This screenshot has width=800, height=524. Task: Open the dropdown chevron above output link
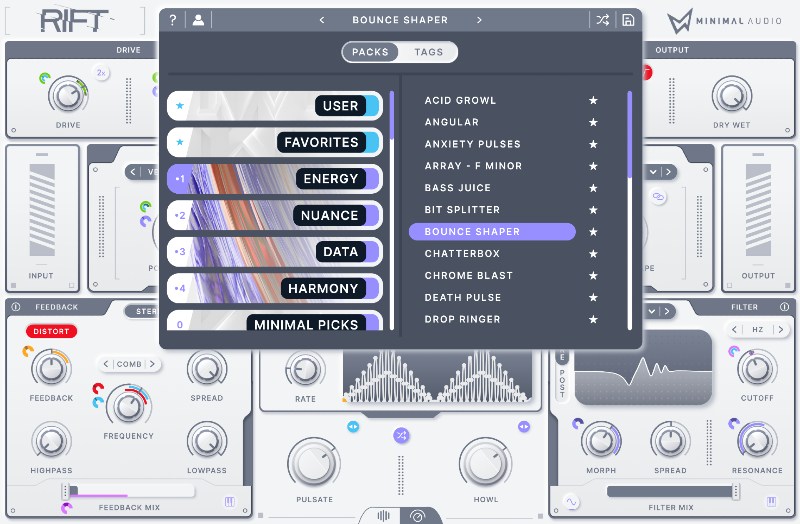653,171
